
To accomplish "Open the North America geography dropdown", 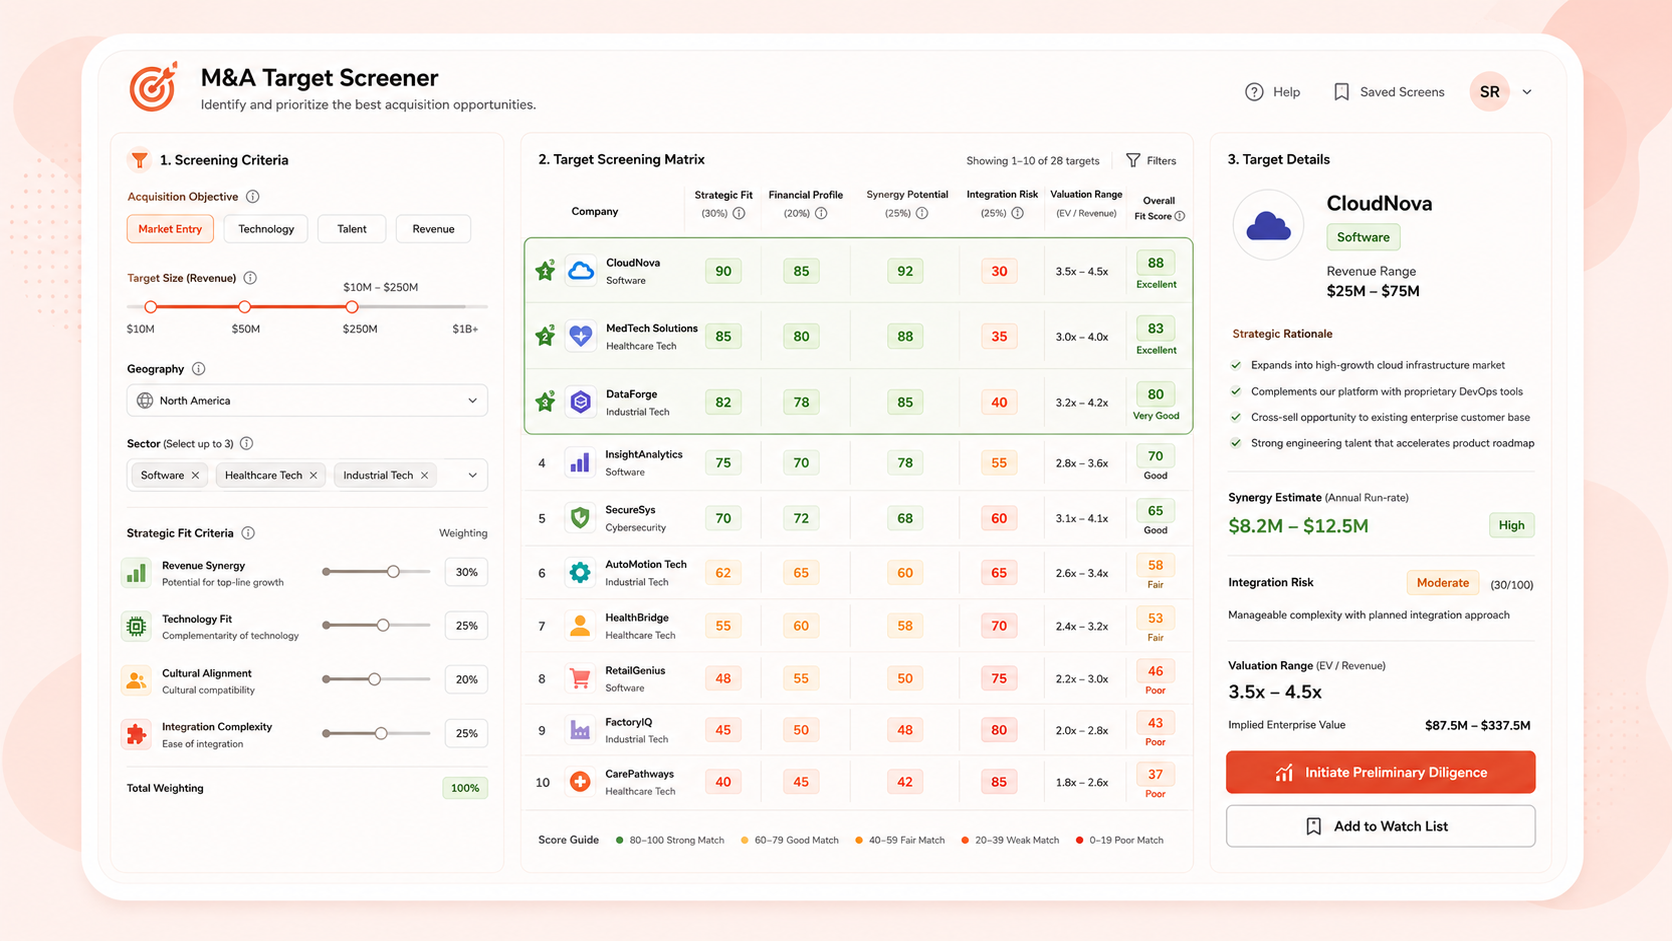I will pyautogui.click(x=307, y=400).
